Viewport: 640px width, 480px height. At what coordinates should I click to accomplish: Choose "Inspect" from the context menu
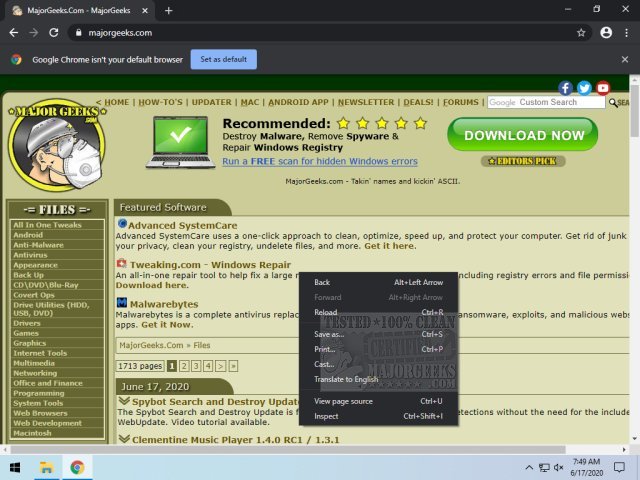pyautogui.click(x=326, y=416)
